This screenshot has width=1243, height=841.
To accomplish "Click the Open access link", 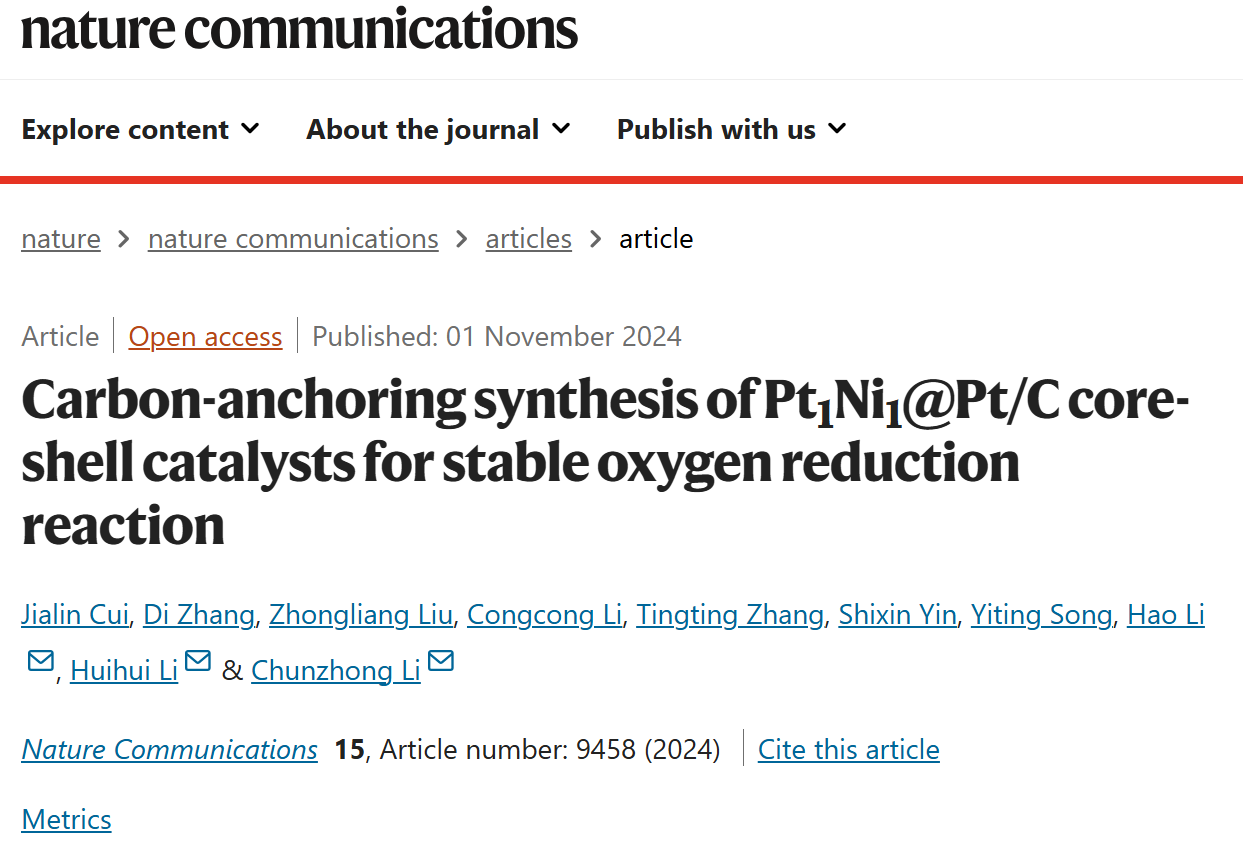I will click(206, 336).
